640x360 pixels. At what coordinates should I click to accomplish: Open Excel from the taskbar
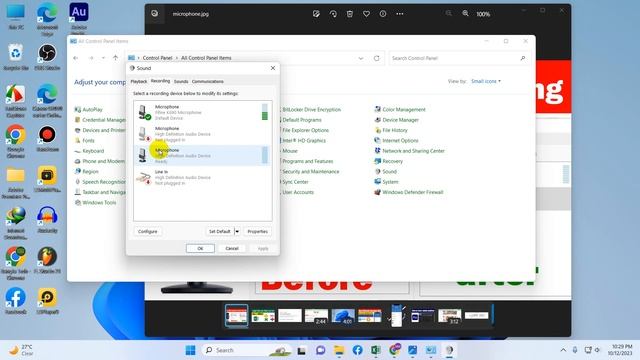(376, 350)
